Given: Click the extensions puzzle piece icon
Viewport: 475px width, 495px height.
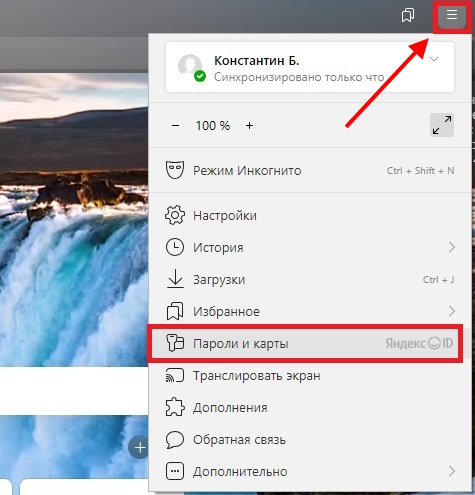Looking at the screenshot, I should click(175, 407).
